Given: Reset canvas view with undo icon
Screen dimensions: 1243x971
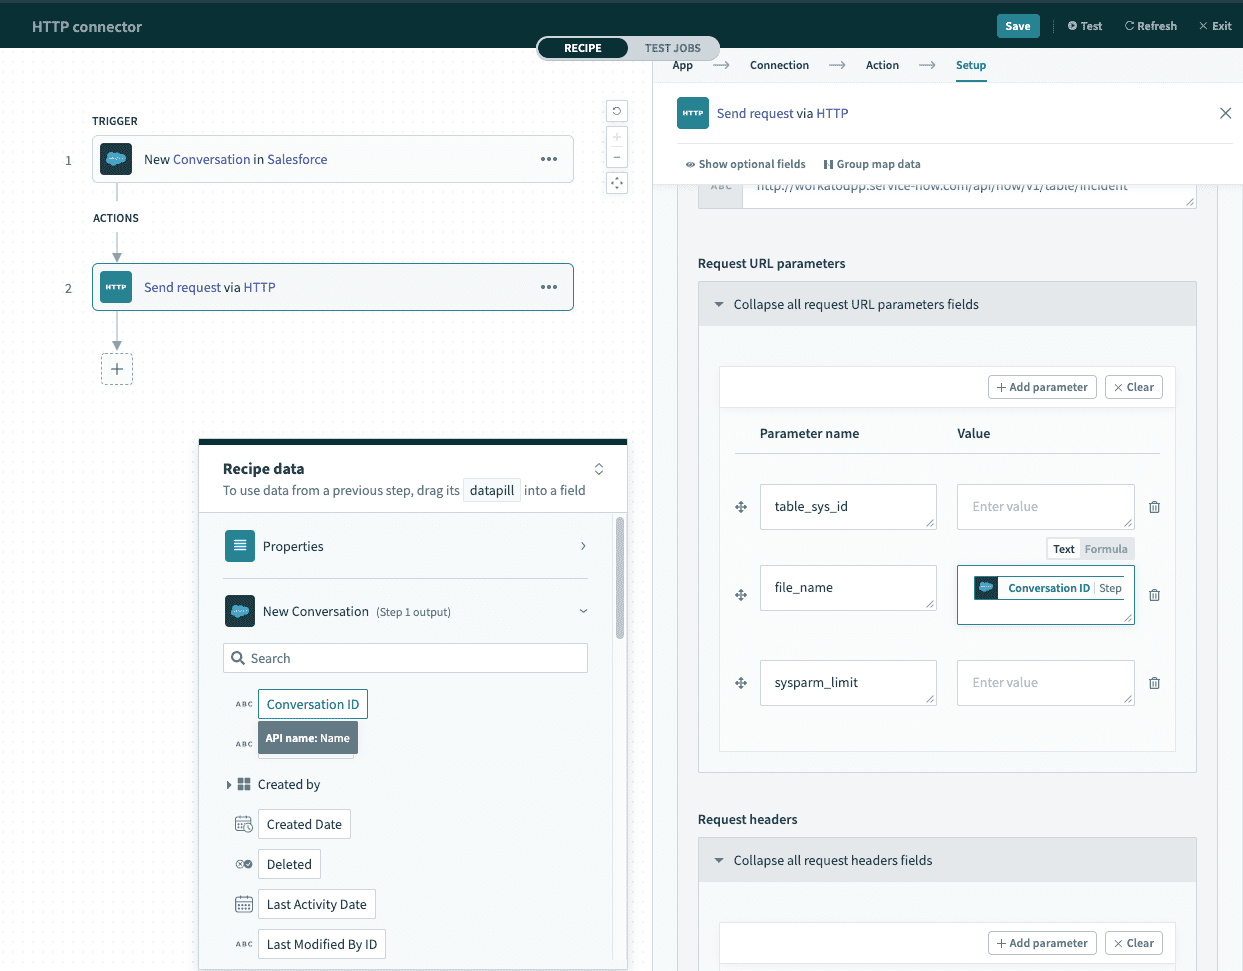Looking at the screenshot, I should click(617, 111).
